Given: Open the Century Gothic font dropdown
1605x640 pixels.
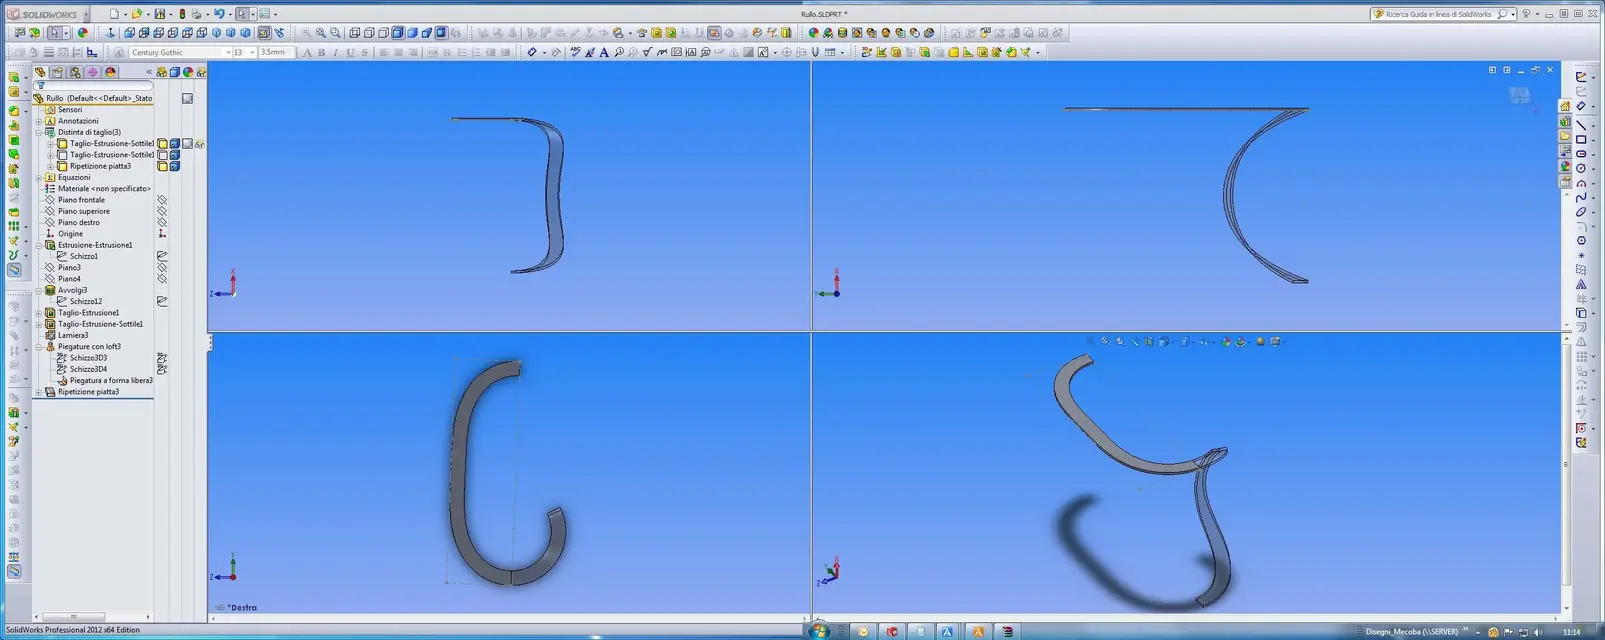Looking at the screenshot, I should 180,52.
